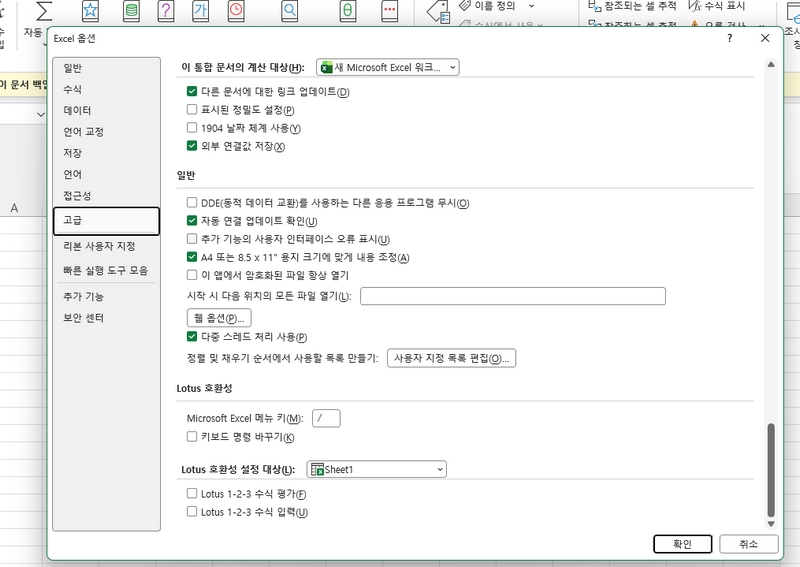Open 리본 사용자 지정 category
The height and width of the screenshot is (567, 800).
106,246
